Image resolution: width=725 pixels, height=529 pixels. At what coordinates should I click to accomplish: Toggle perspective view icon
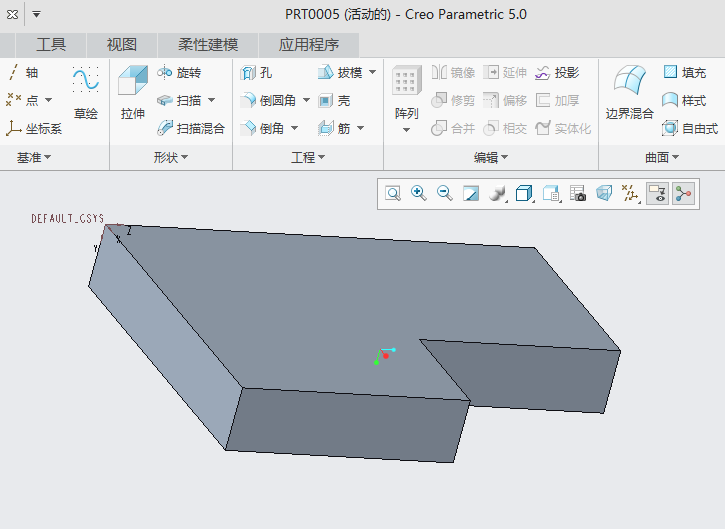click(604, 194)
